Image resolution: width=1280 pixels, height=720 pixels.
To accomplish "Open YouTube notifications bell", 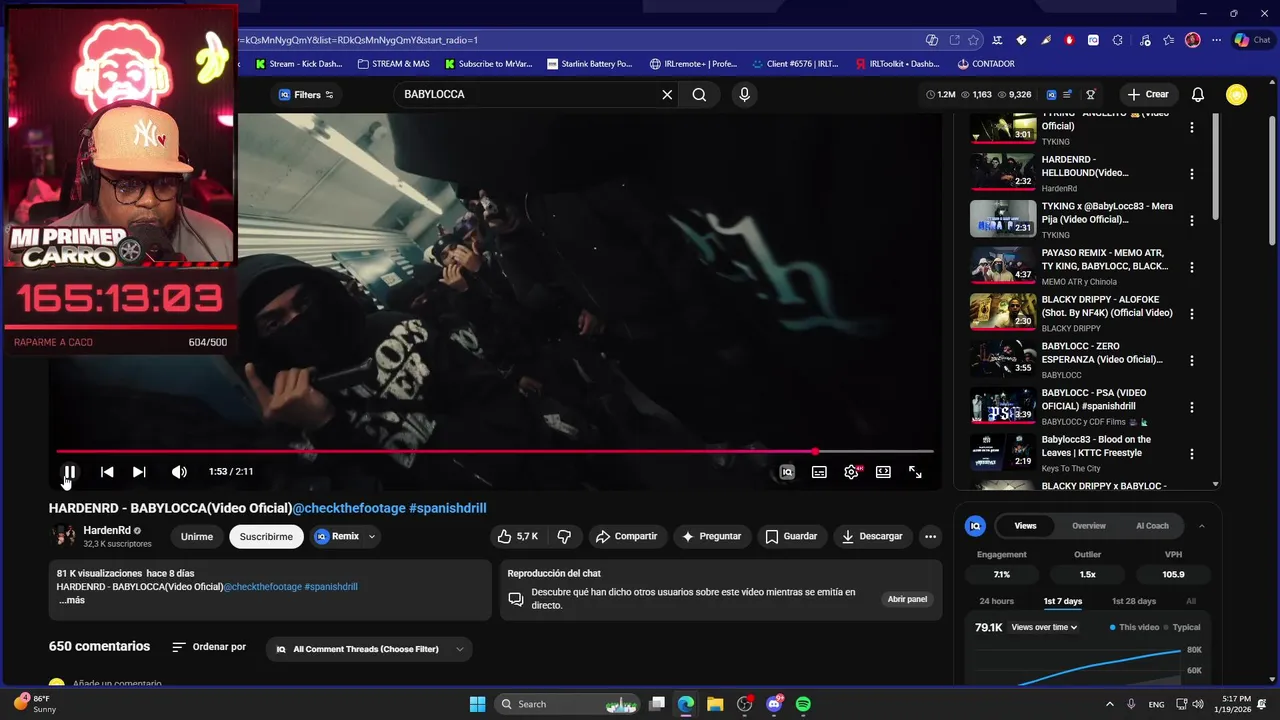I will [x=1198, y=94].
